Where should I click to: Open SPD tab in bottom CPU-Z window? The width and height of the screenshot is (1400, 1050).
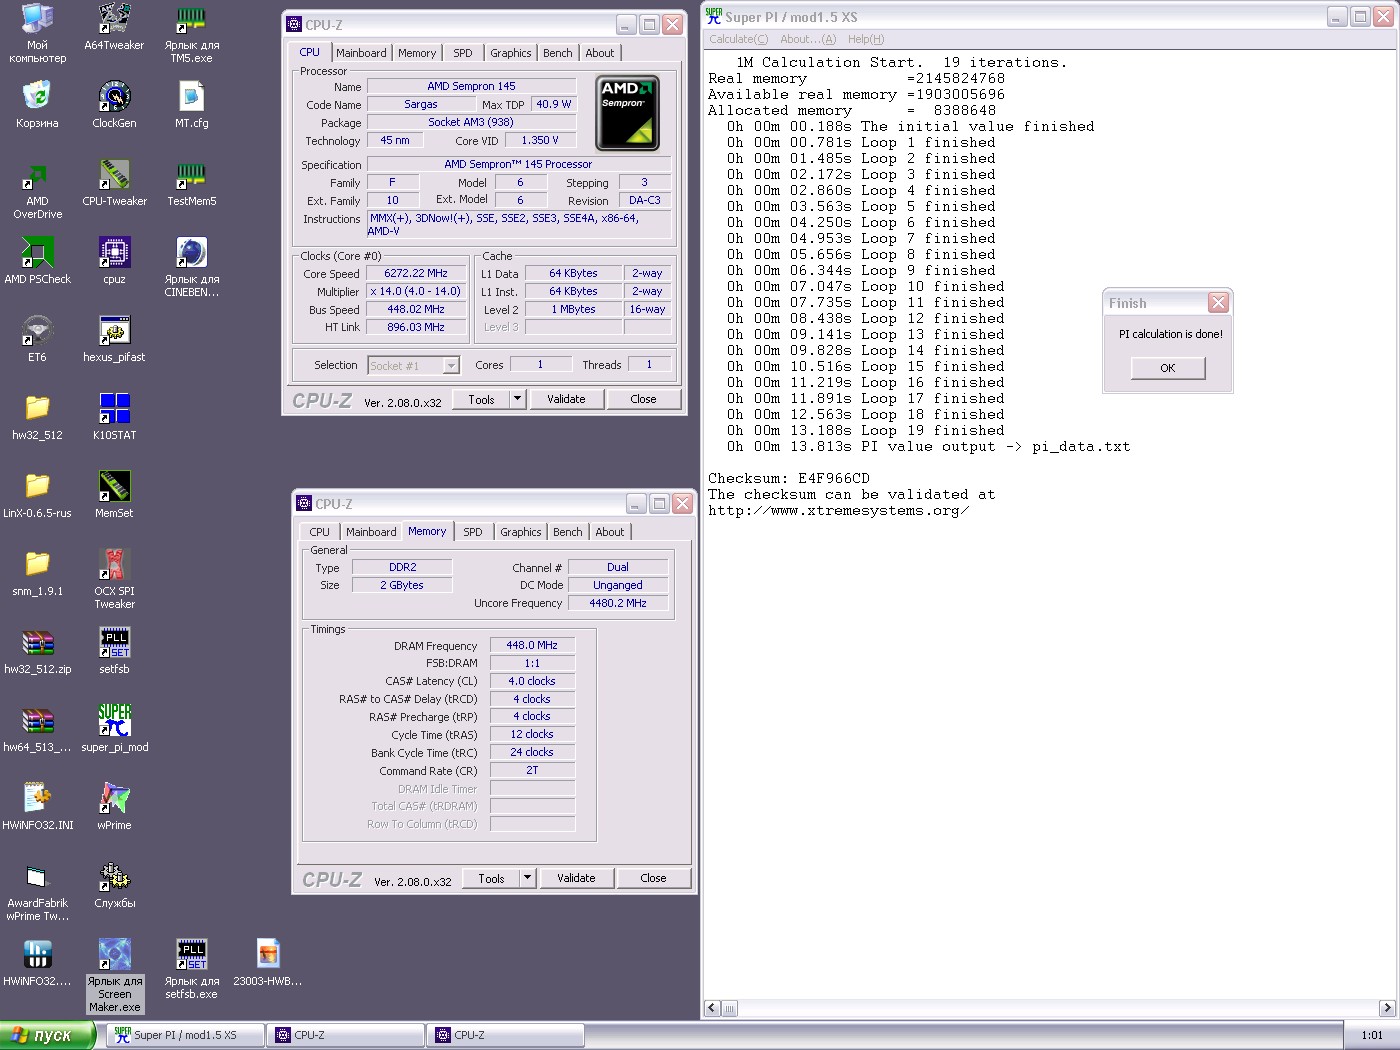[473, 532]
